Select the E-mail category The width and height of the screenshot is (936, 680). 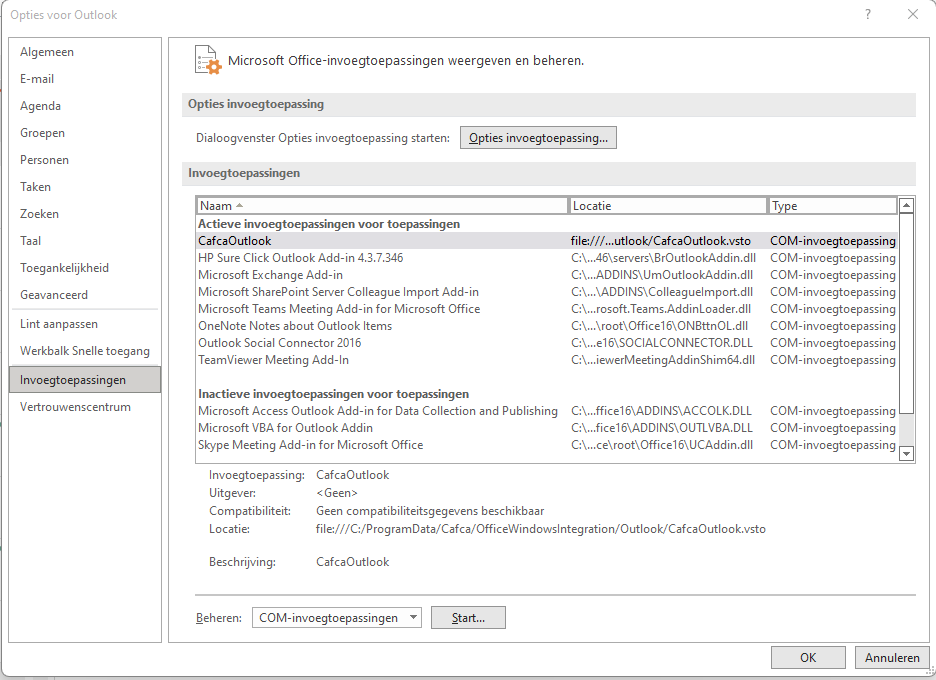[85, 79]
